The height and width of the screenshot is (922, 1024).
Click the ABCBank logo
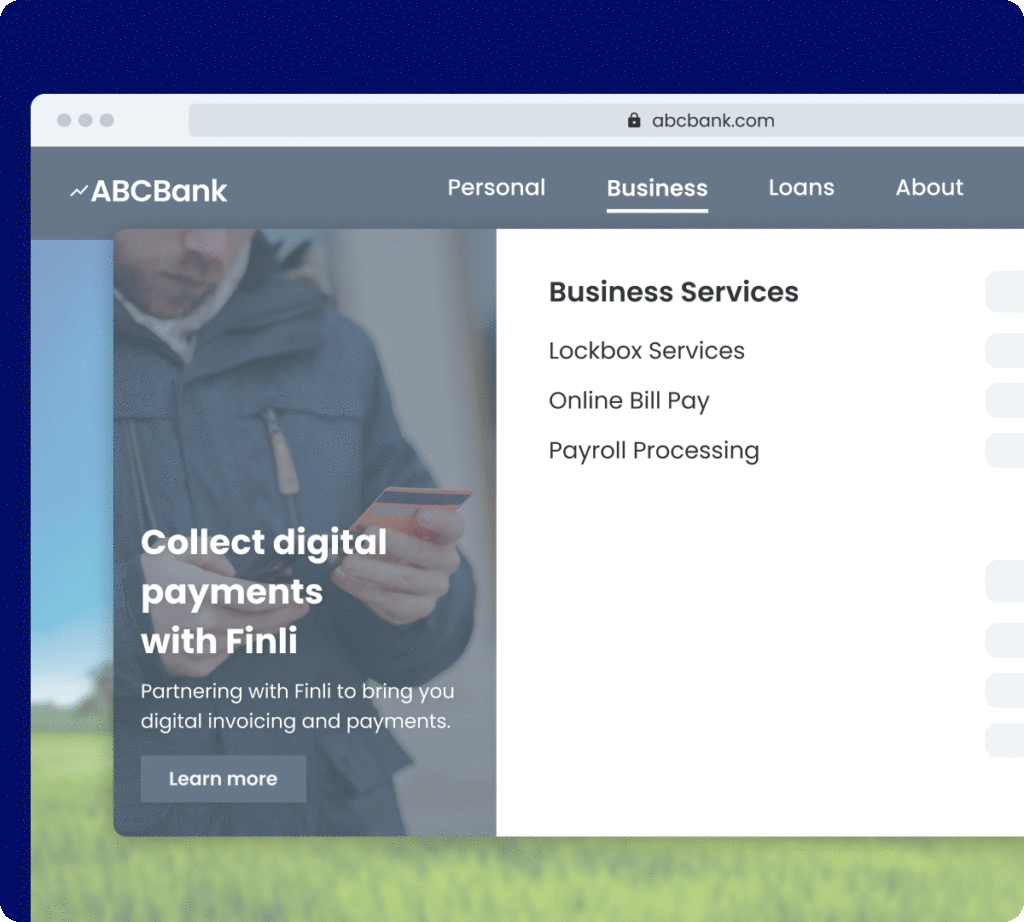tap(149, 191)
